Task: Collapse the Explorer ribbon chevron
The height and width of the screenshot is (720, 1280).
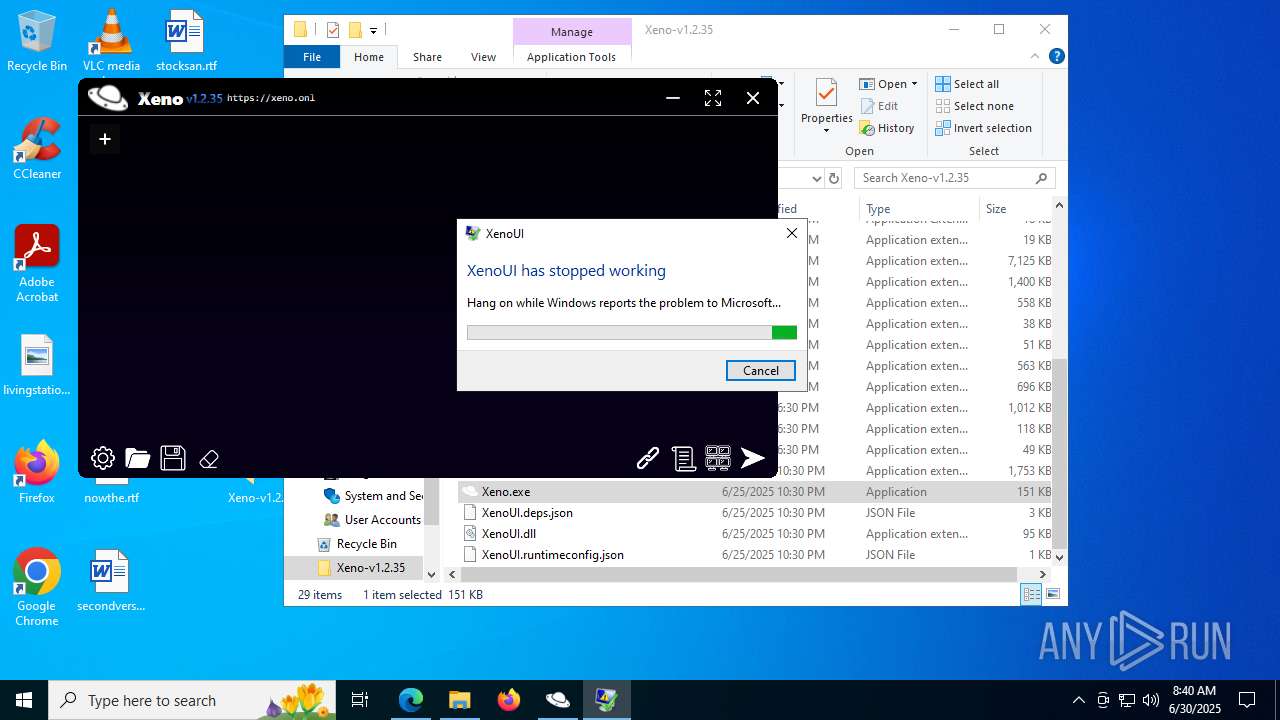Action: click(1035, 57)
